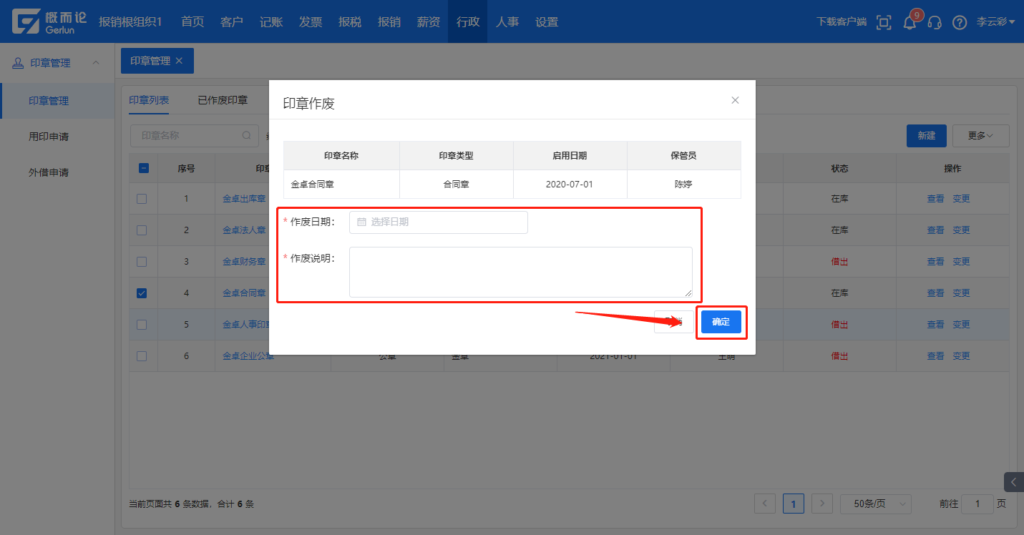Click 下载客户端 link in header

click(x=841, y=22)
